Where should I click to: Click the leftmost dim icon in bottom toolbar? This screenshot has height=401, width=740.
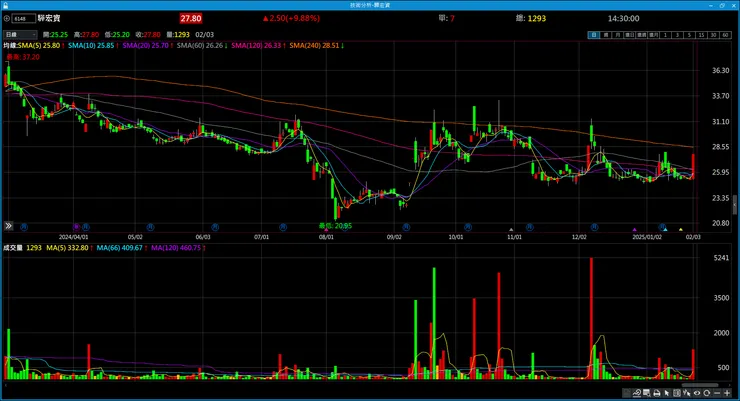(x=626, y=393)
